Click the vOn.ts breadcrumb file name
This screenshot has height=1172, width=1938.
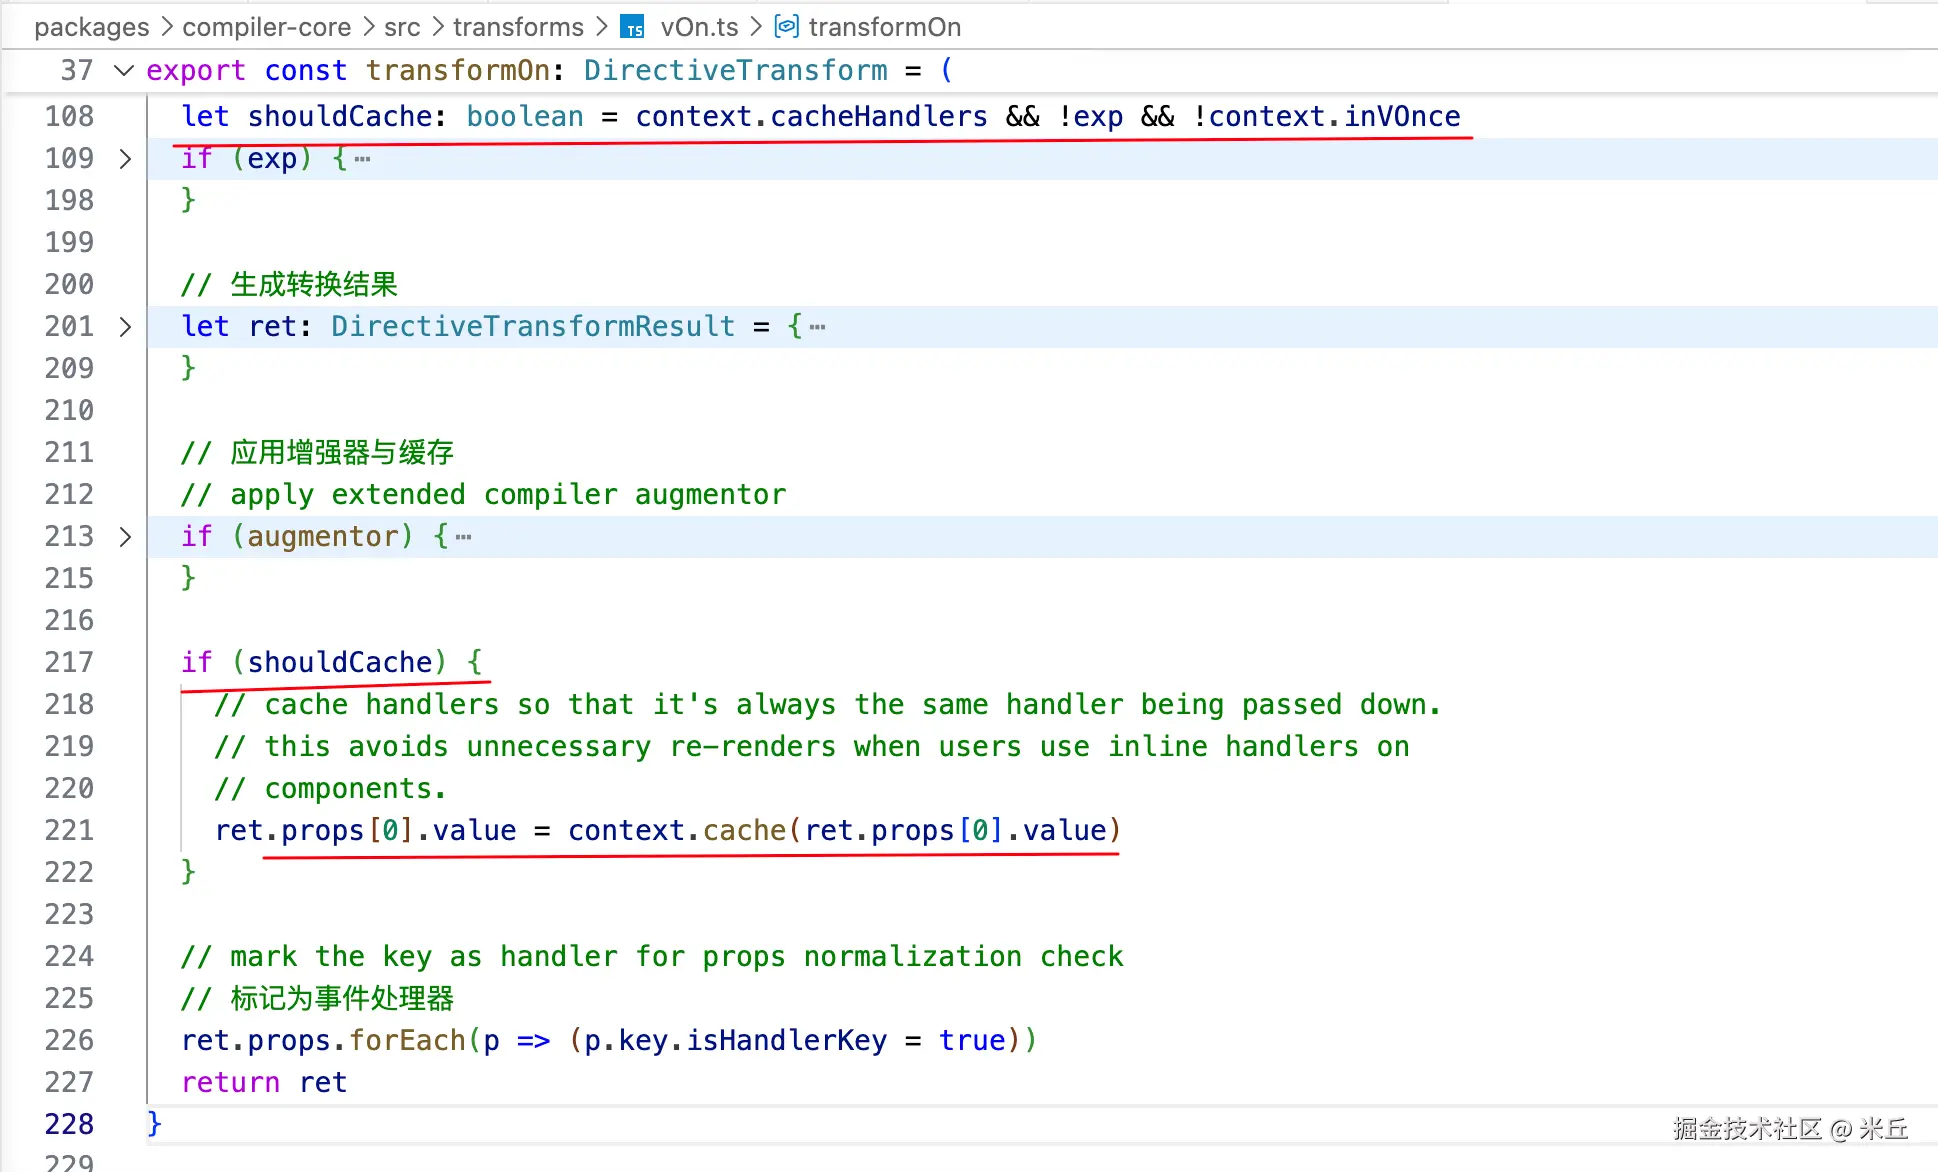[699, 27]
